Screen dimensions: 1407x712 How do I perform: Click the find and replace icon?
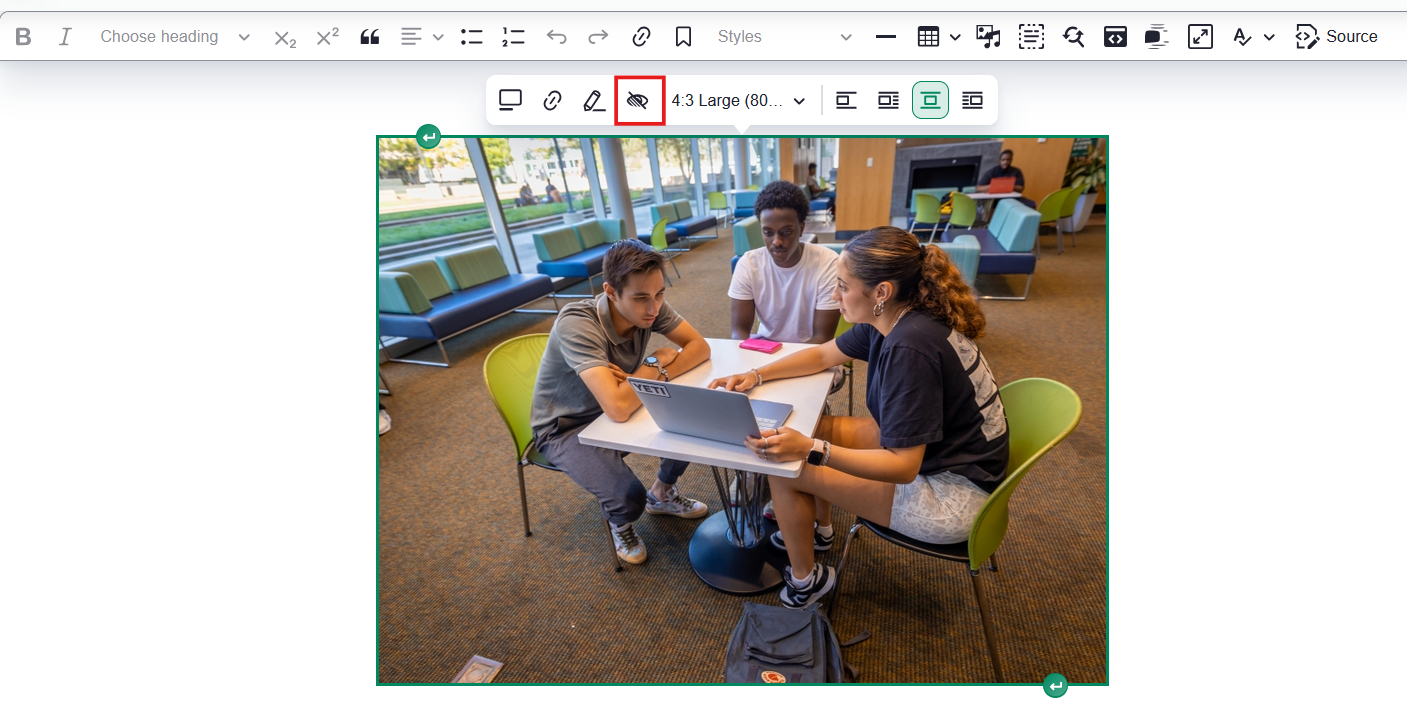1073,37
